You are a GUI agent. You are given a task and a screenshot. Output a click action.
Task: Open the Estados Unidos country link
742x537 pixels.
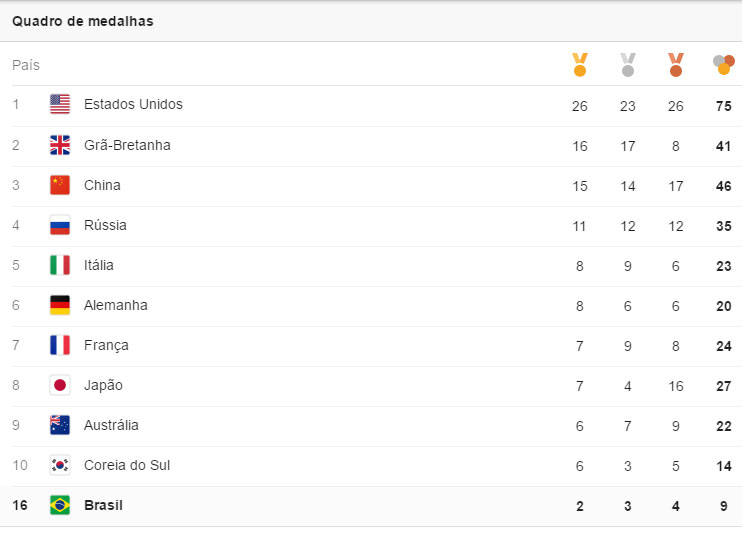click(x=133, y=104)
